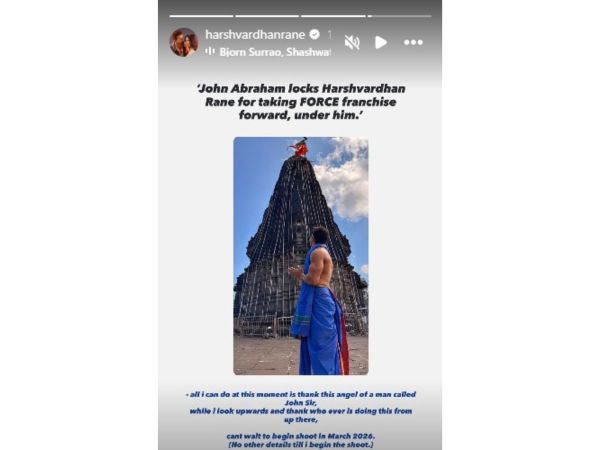Select the third story progress segment

click(x=333, y=16)
